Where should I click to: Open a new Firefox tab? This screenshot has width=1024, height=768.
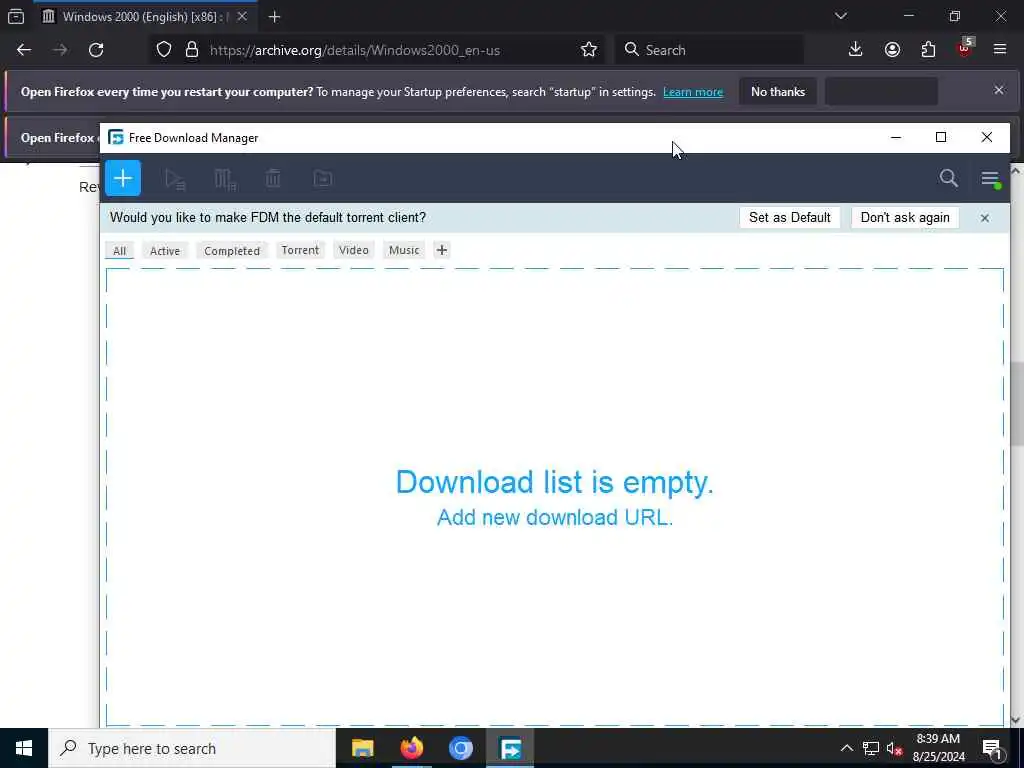click(274, 17)
